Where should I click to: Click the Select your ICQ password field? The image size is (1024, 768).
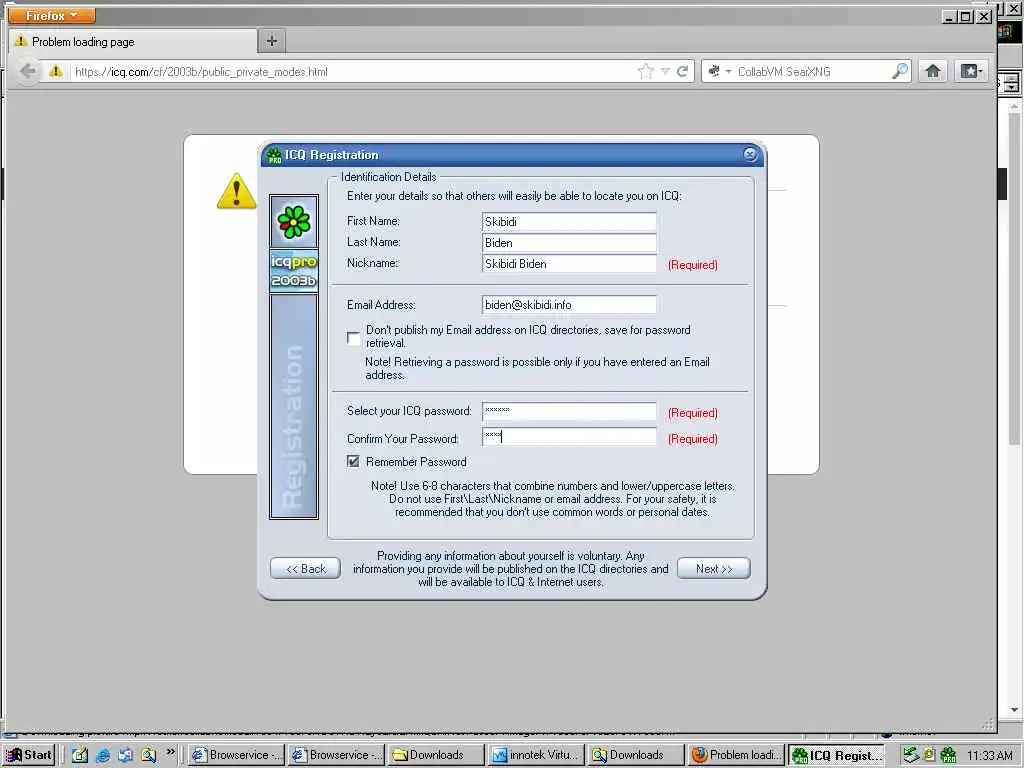tap(569, 411)
